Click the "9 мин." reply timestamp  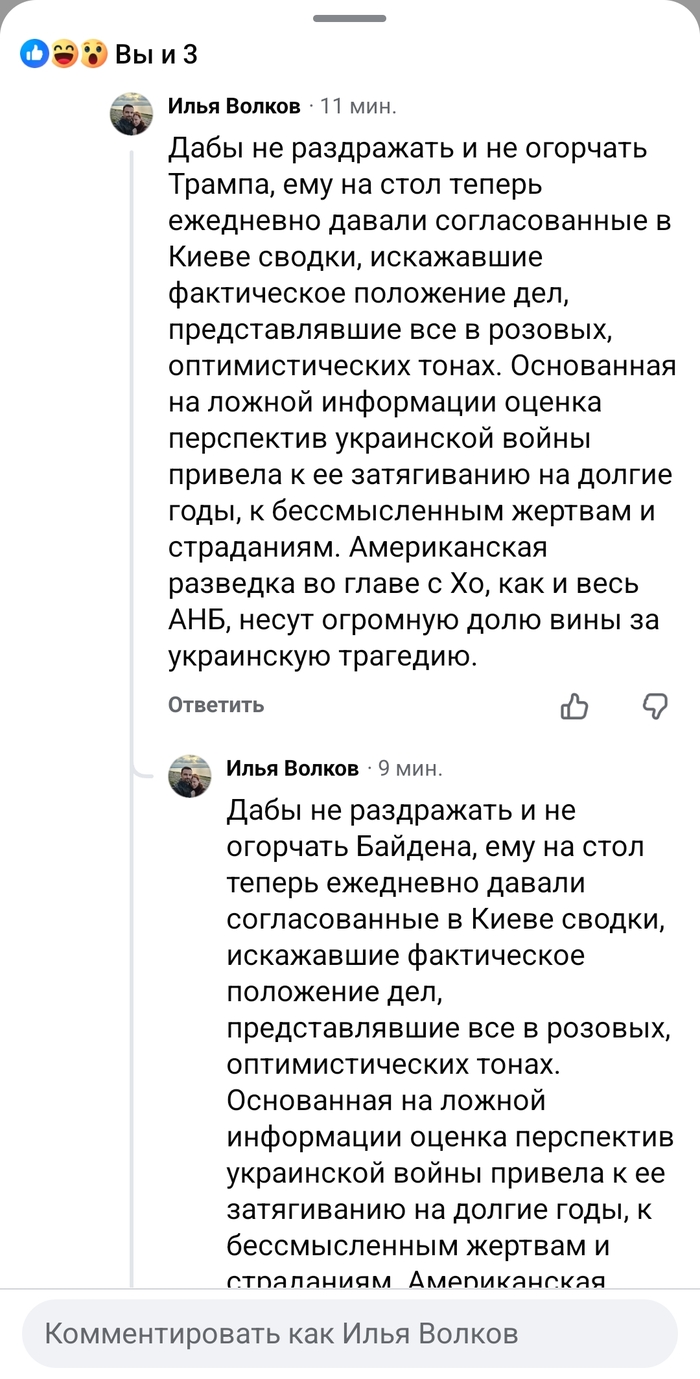[x=409, y=768]
